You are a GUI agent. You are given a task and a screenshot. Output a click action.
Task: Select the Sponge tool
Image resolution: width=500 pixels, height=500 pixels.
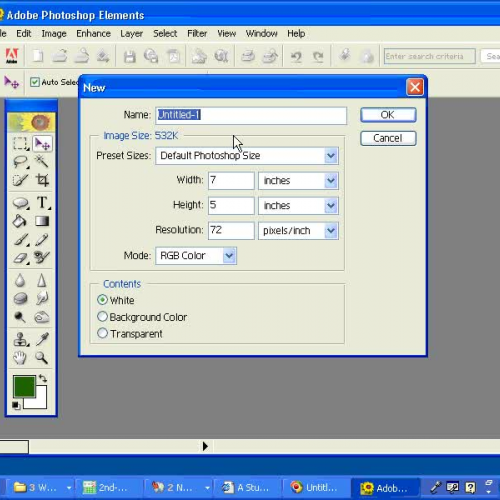pos(20,298)
